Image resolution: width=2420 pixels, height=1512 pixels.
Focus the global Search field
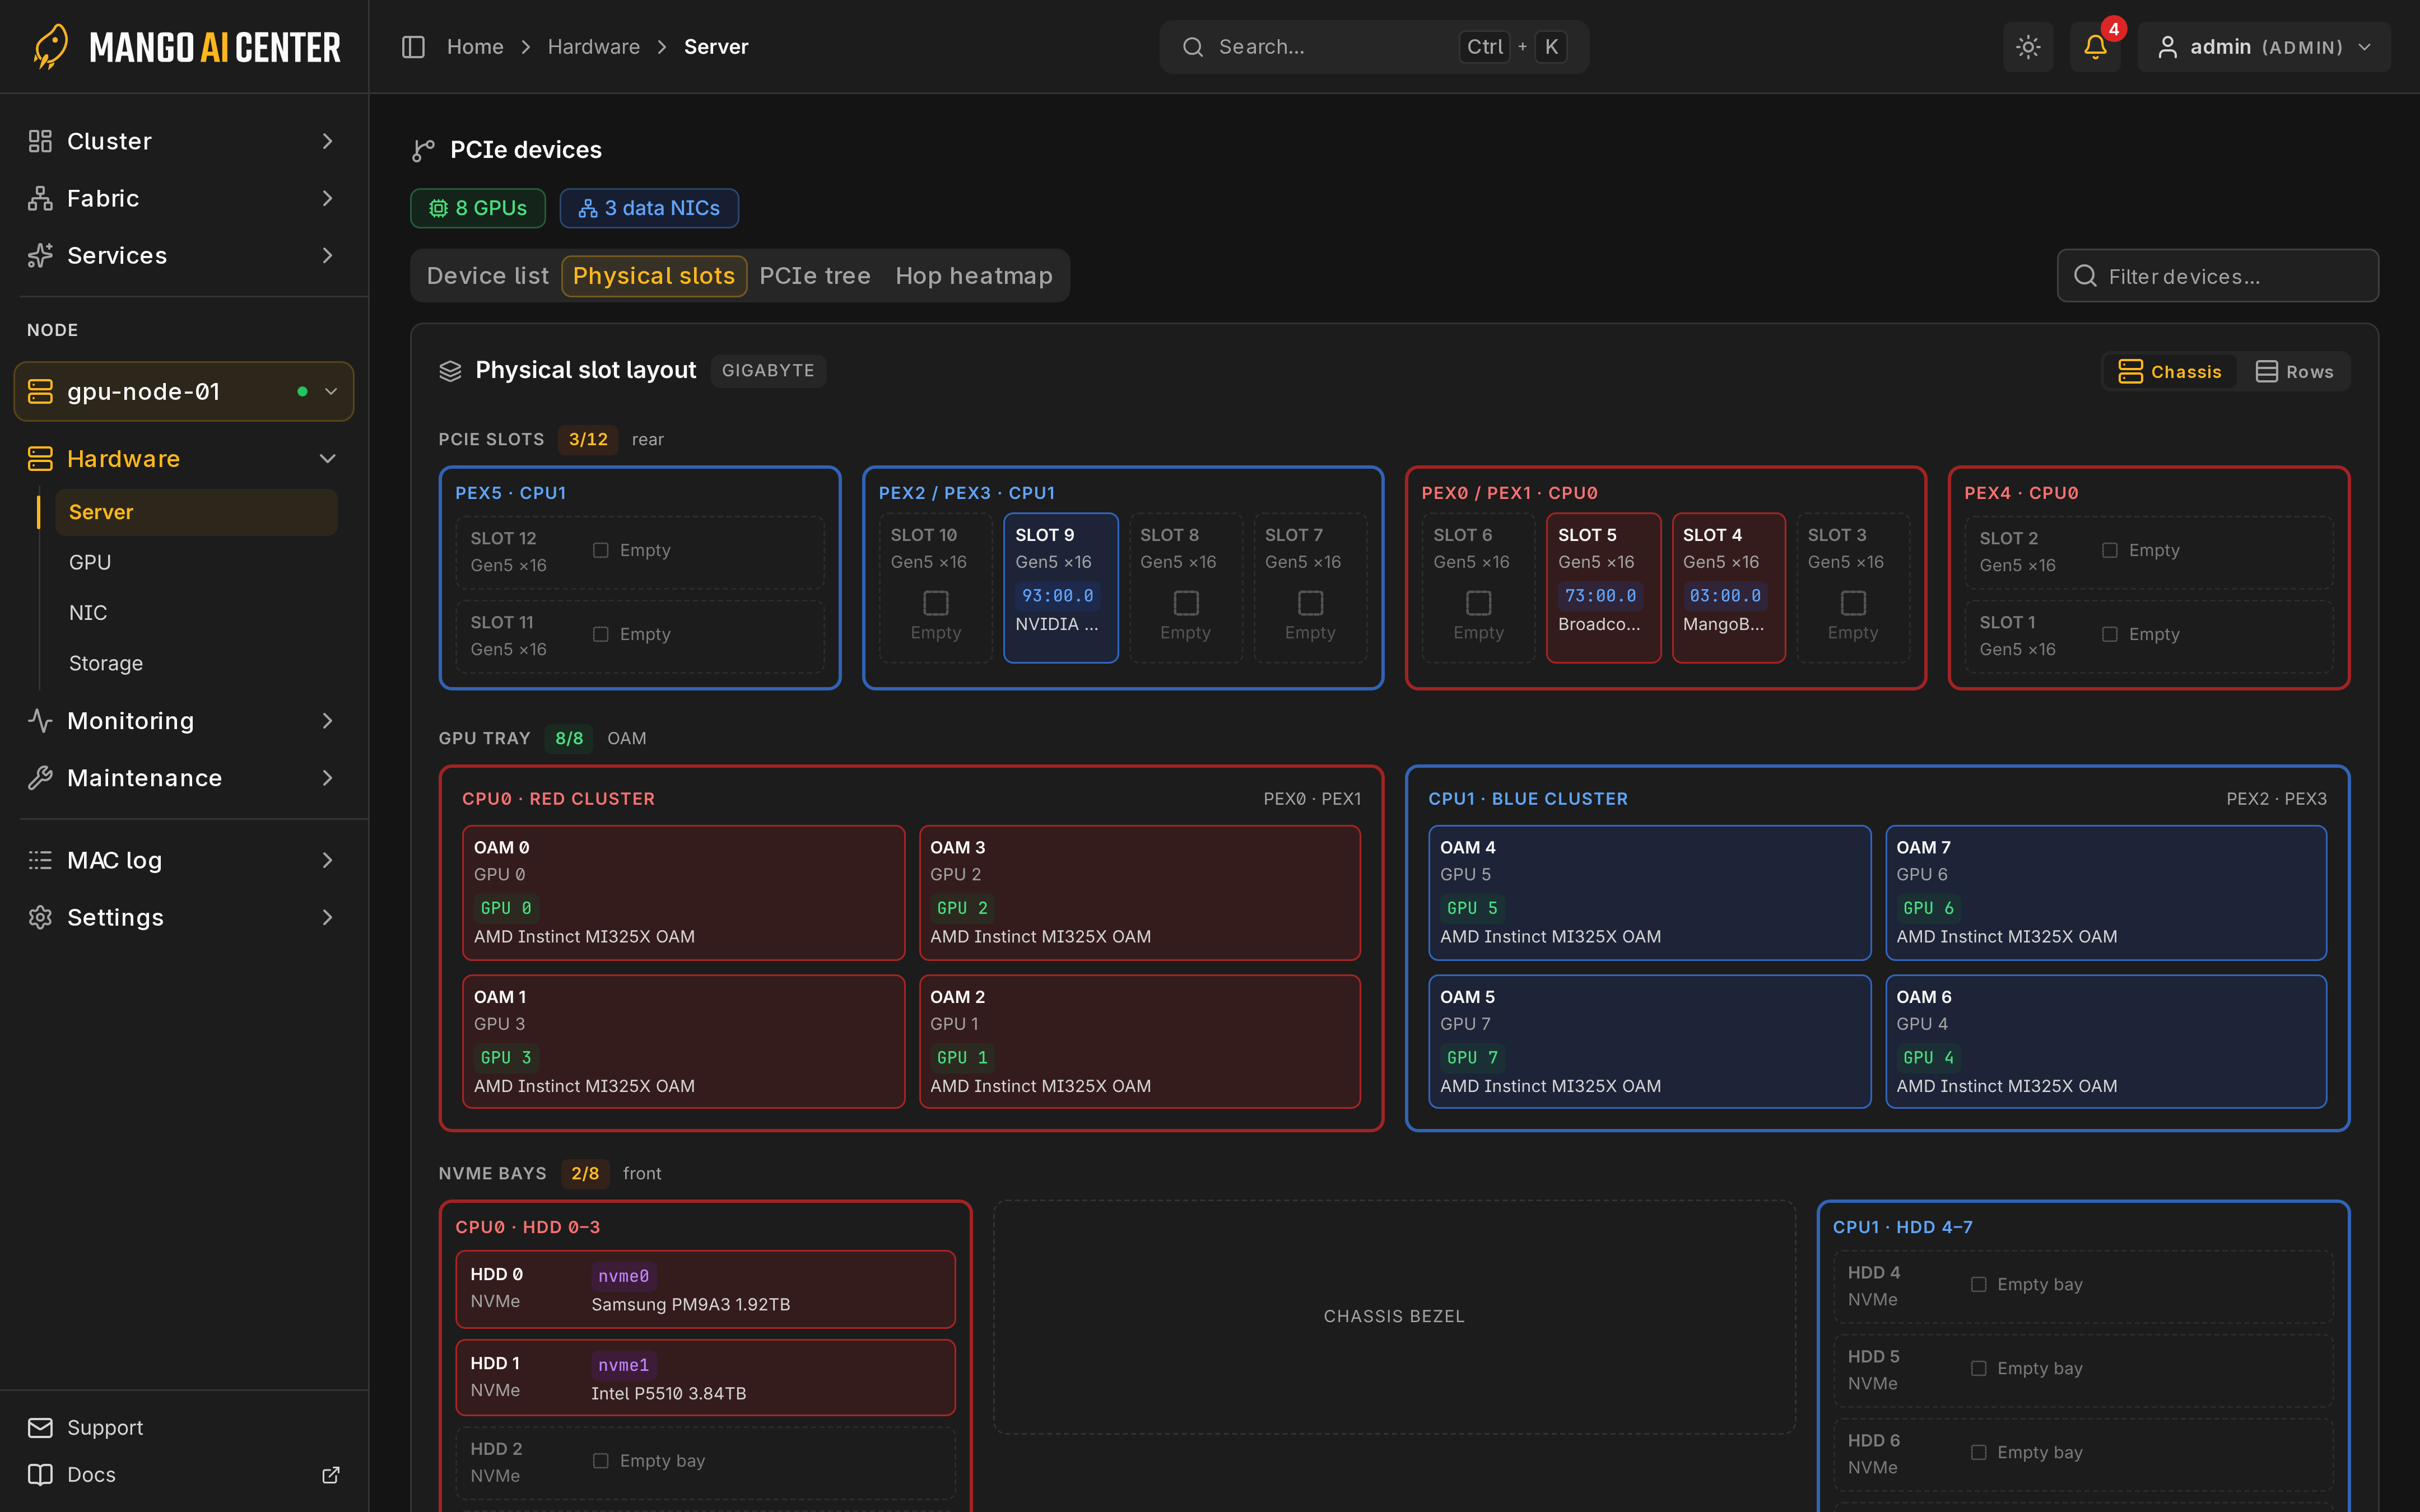1374,47
